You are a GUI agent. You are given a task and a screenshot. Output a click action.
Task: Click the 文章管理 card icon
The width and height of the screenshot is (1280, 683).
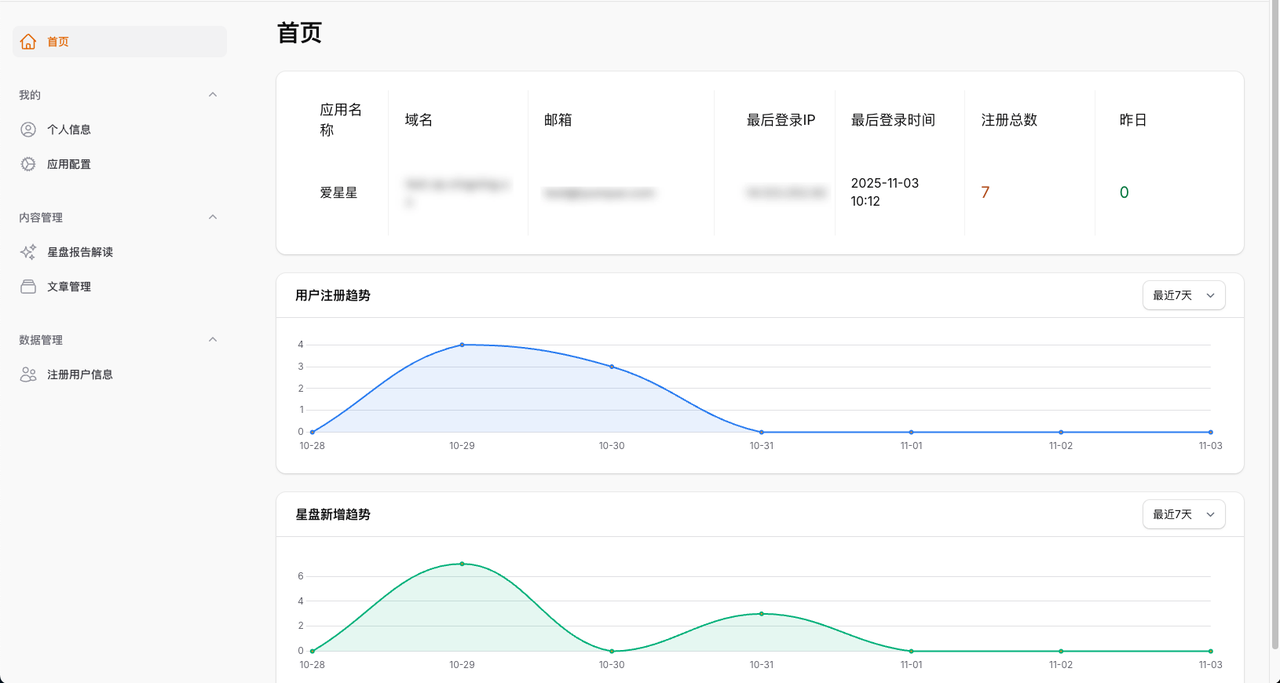(28, 287)
